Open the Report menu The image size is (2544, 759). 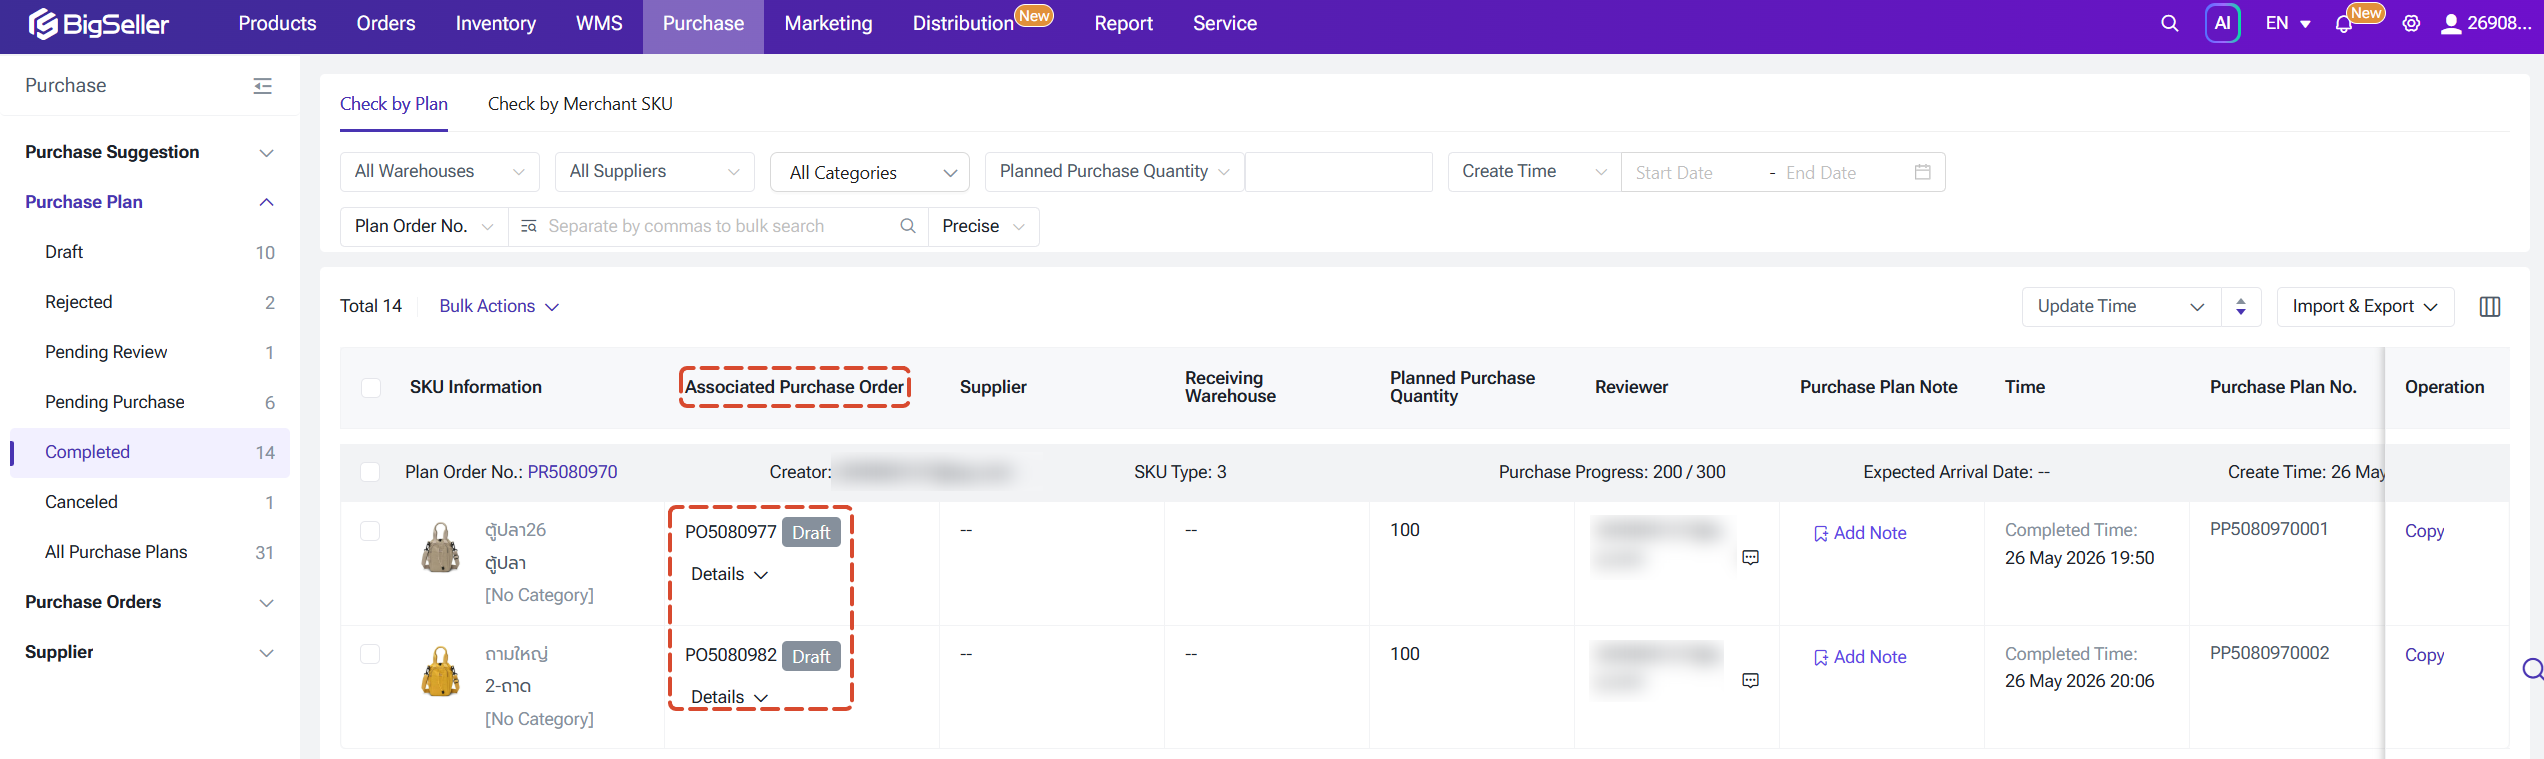point(1123,23)
